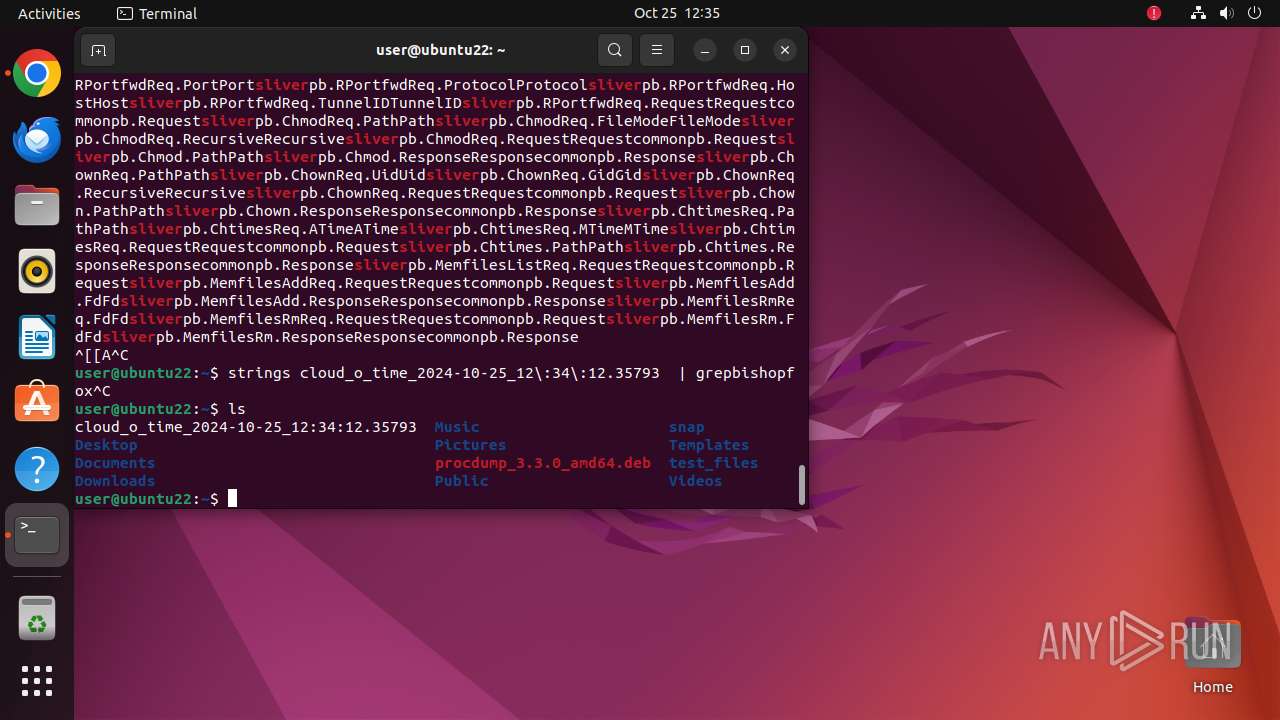The width and height of the screenshot is (1280, 720).
Task: Open the Home desktop folder
Action: coord(1212,655)
